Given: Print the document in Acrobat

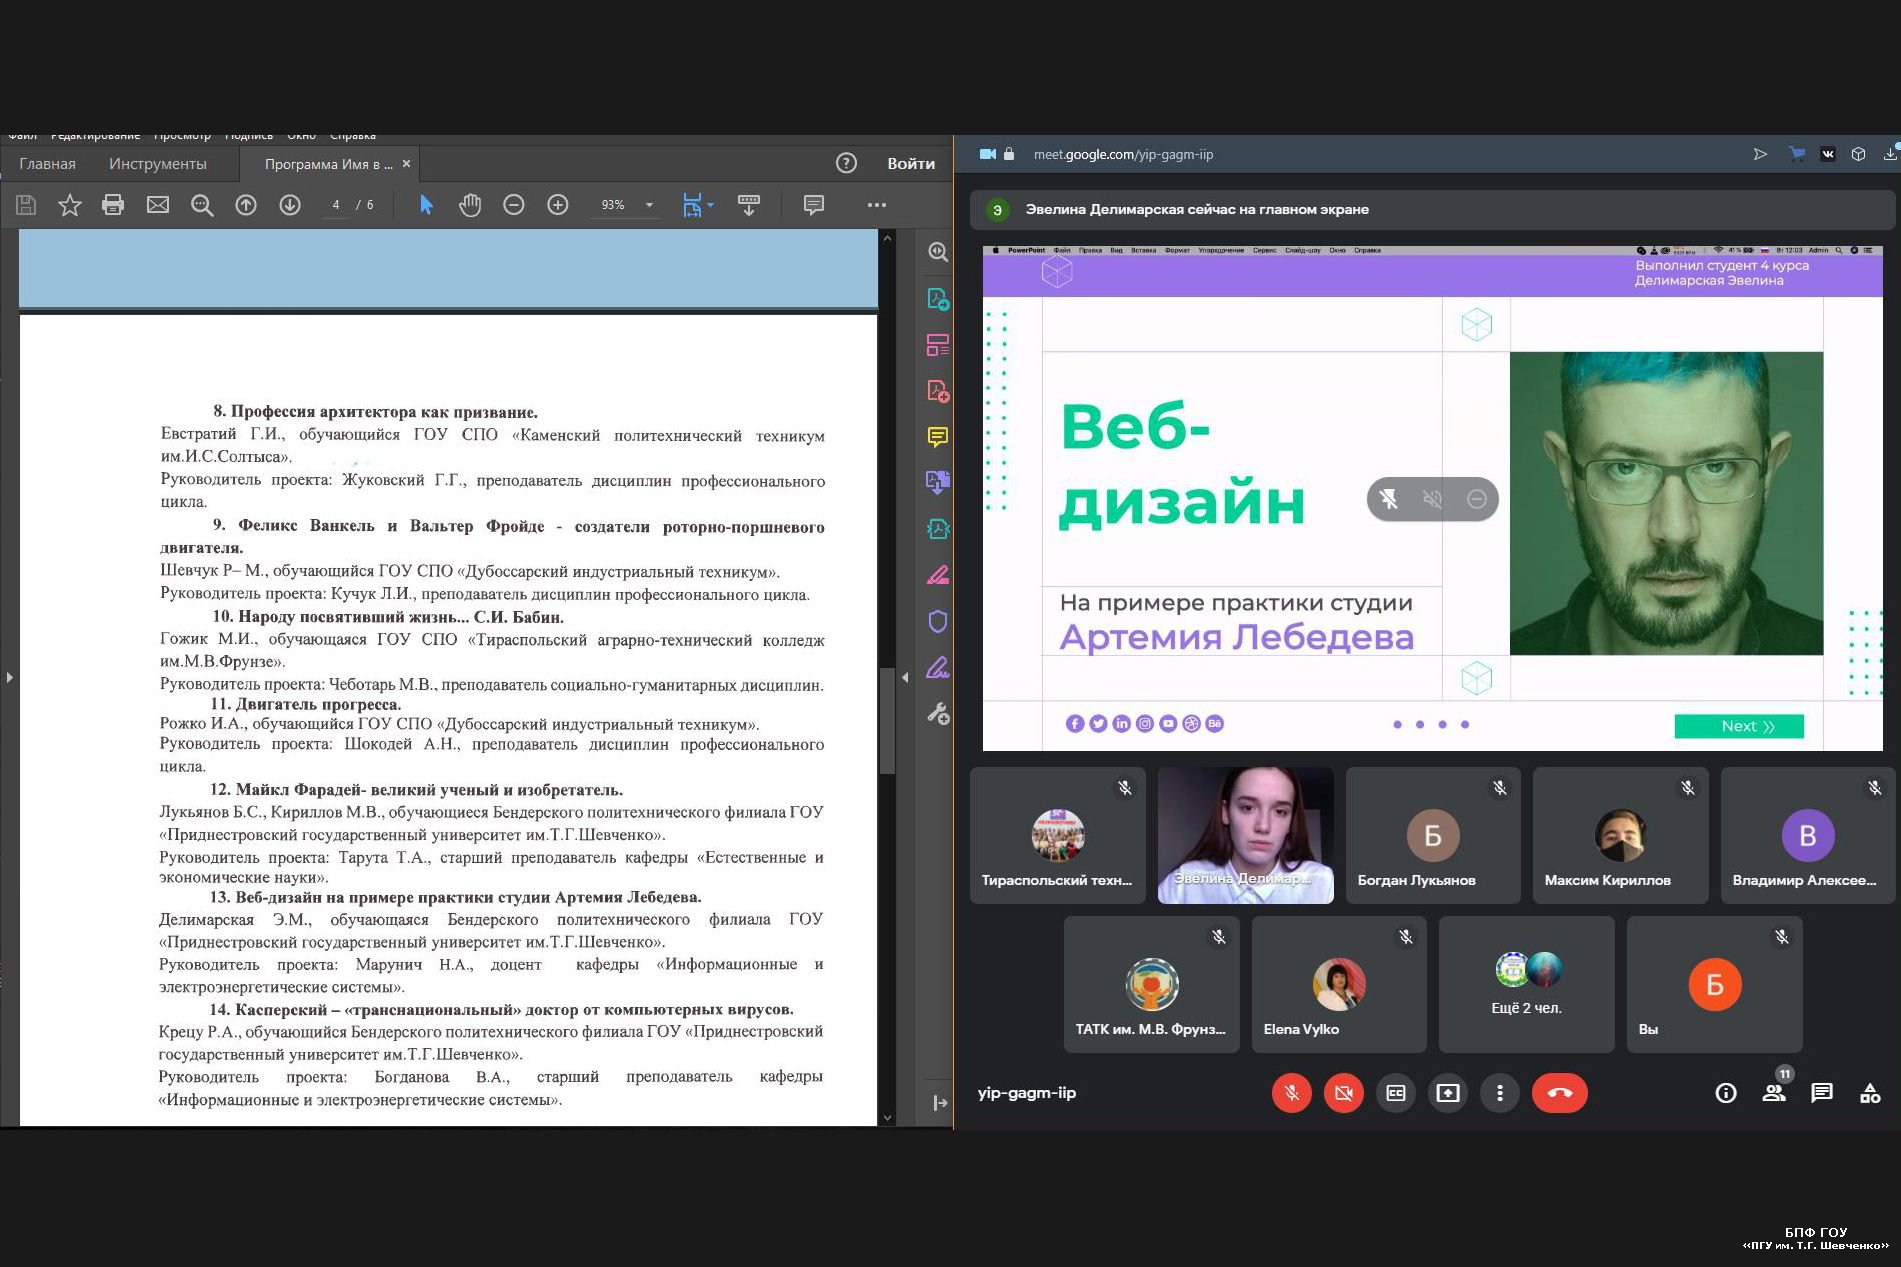Looking at the screenshot, I should (113, 205).
